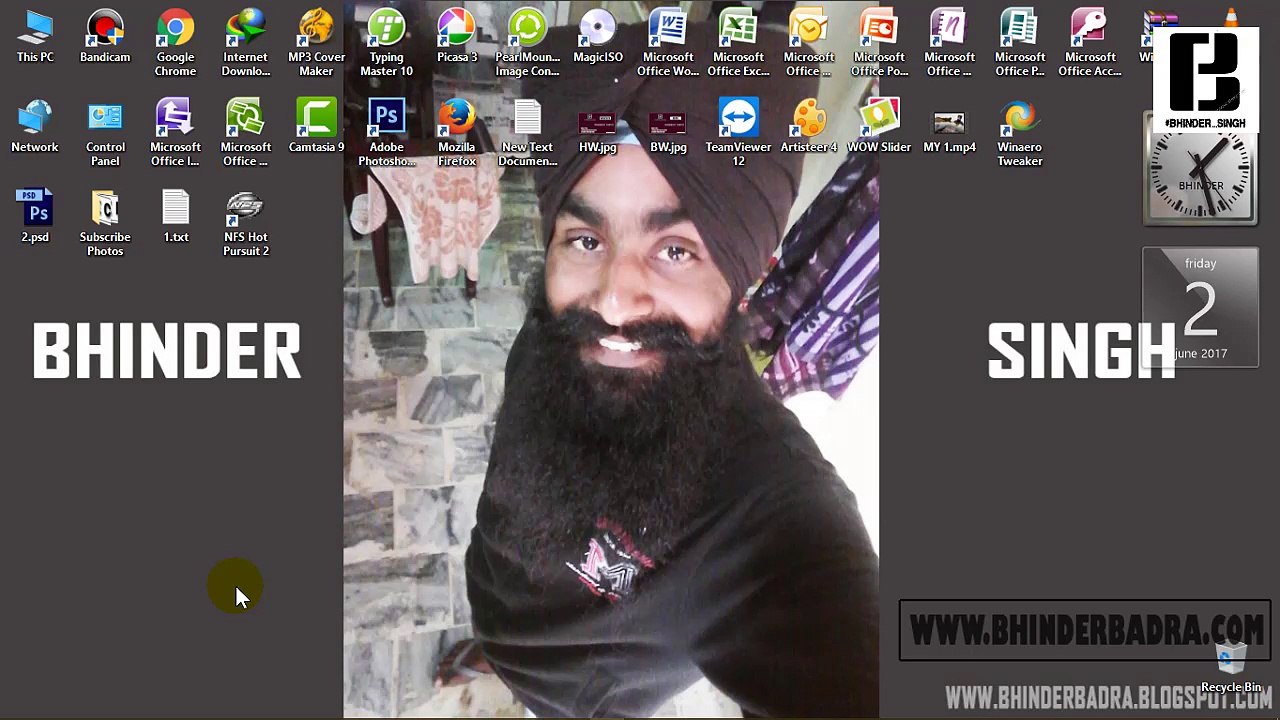Launch Bandicam from the desktop

pyautogui.click(x=105, y=37)
